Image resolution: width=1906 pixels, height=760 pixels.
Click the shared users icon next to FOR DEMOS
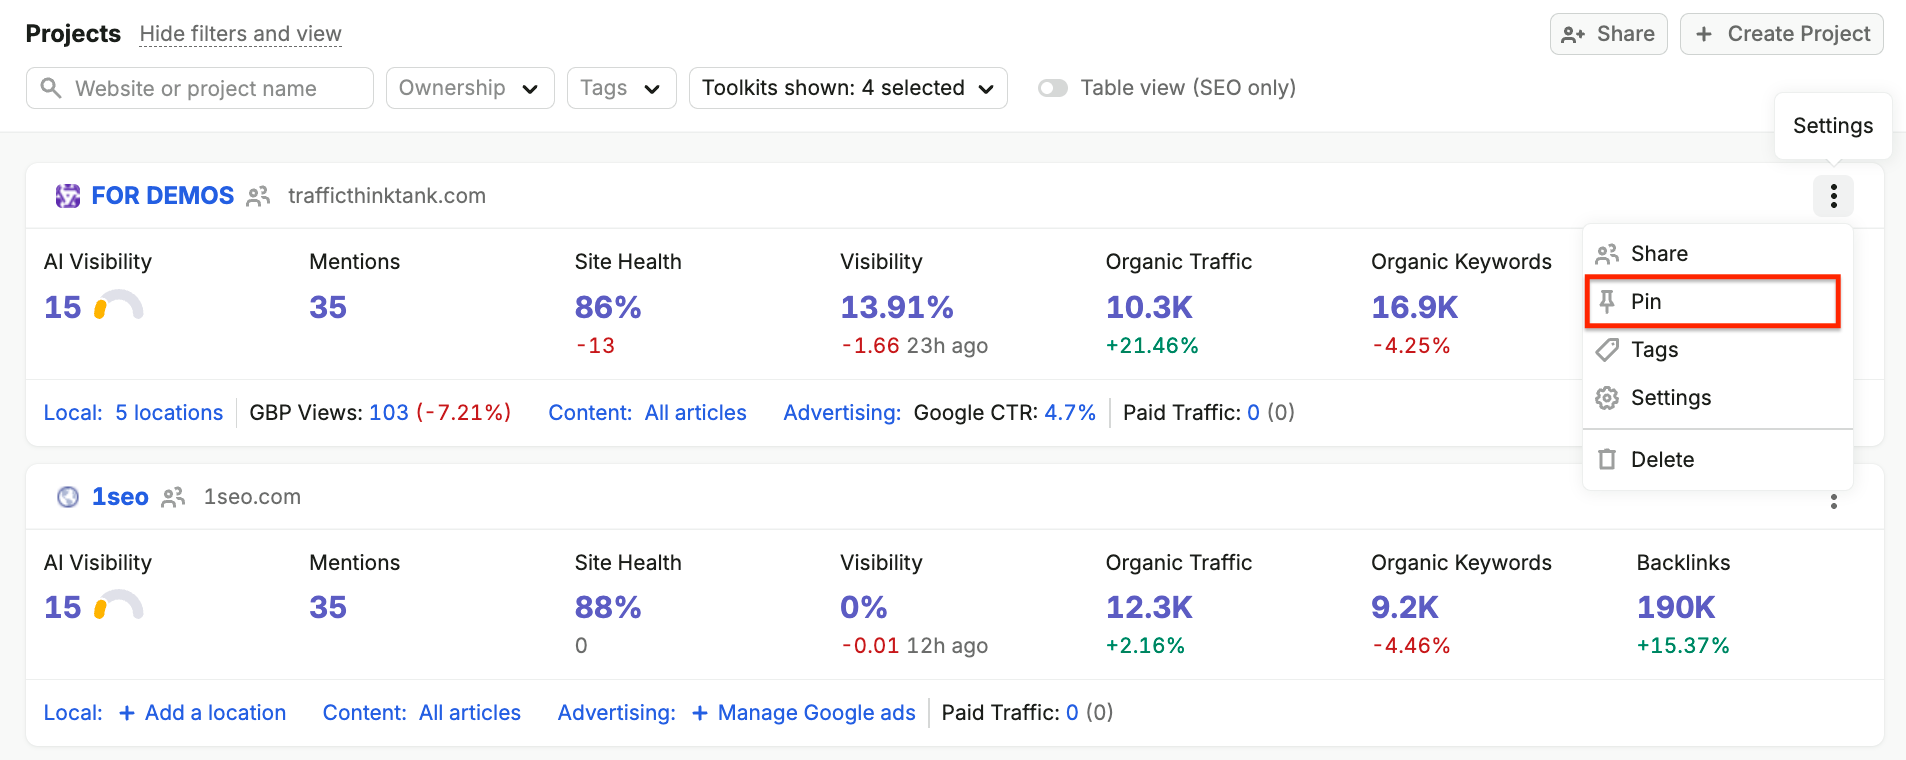tap(258, 196)
